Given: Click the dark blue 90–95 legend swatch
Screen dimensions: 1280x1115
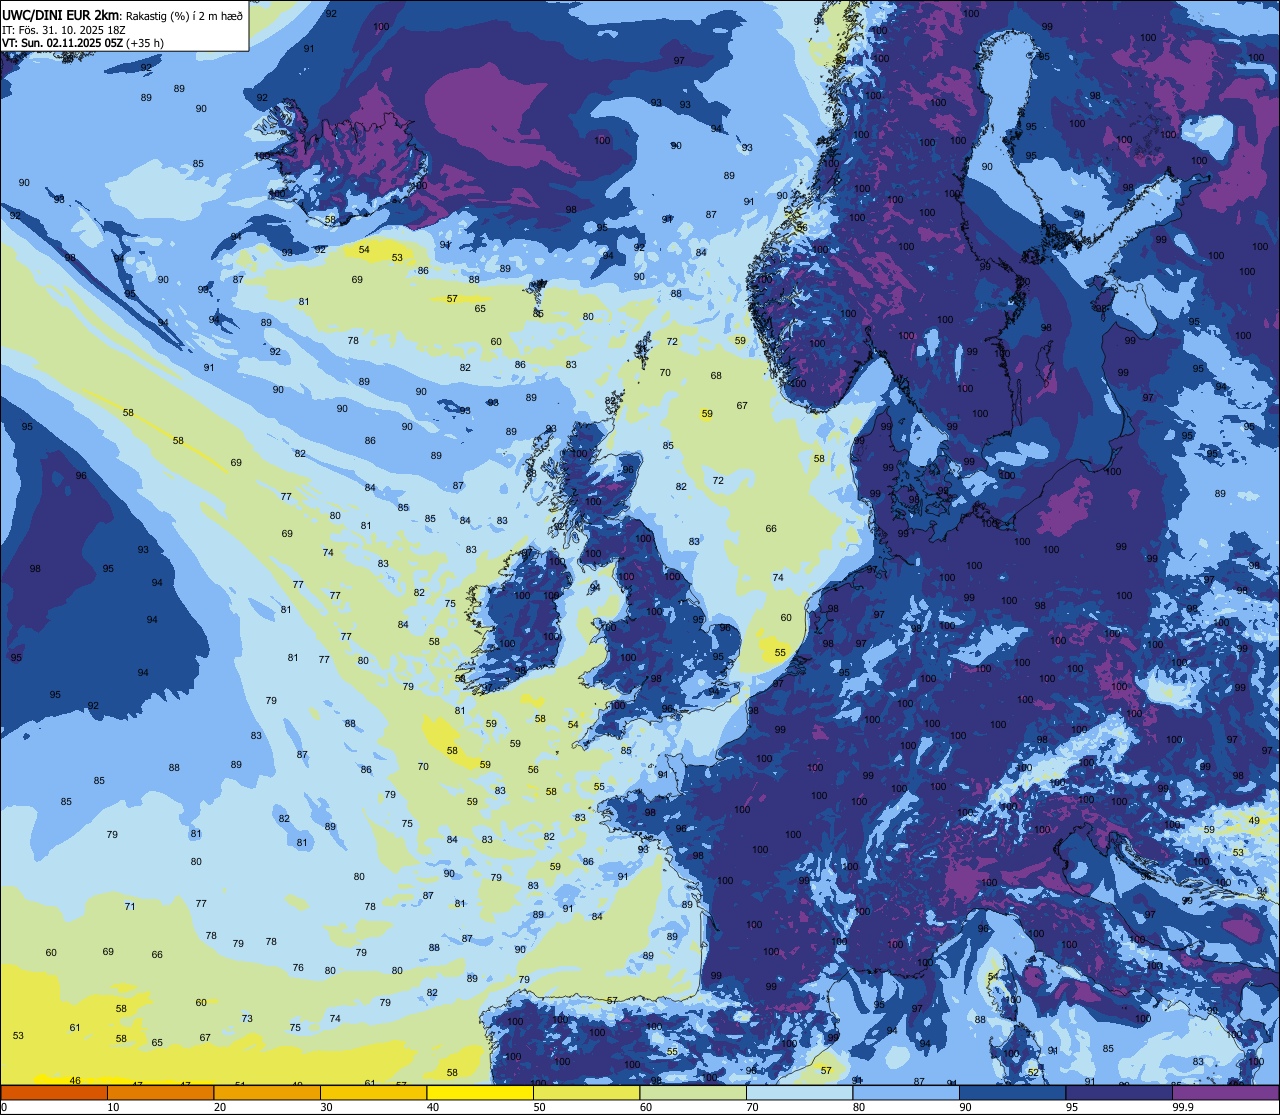Looking at the screenshot, I should click(x=1012, y=1092).
